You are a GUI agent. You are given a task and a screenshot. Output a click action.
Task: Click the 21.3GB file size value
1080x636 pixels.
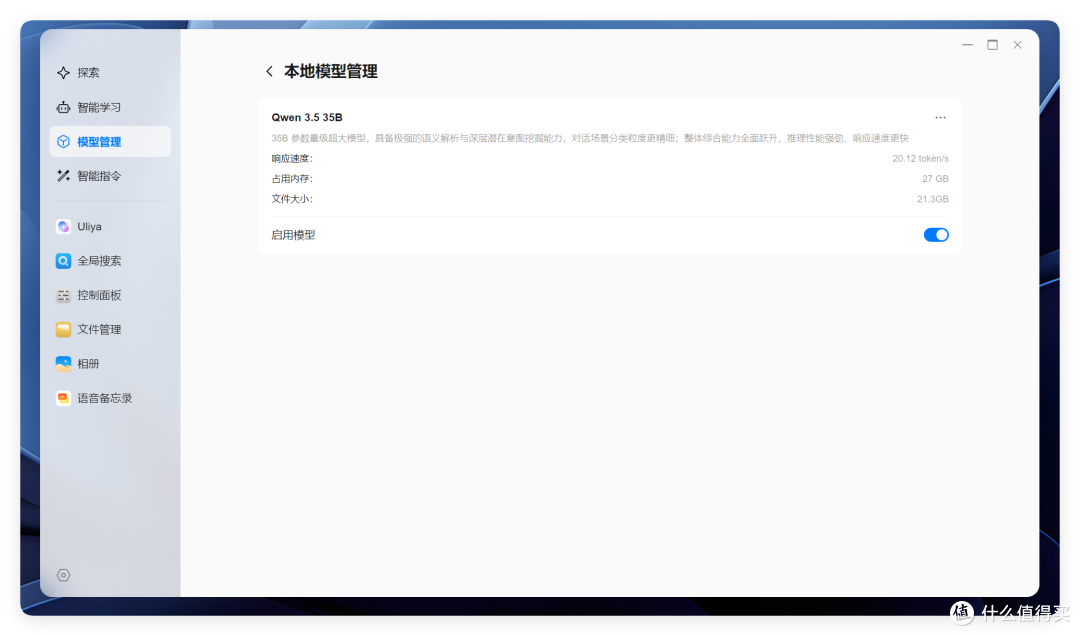pyautogui.click(x=933, y=198)
